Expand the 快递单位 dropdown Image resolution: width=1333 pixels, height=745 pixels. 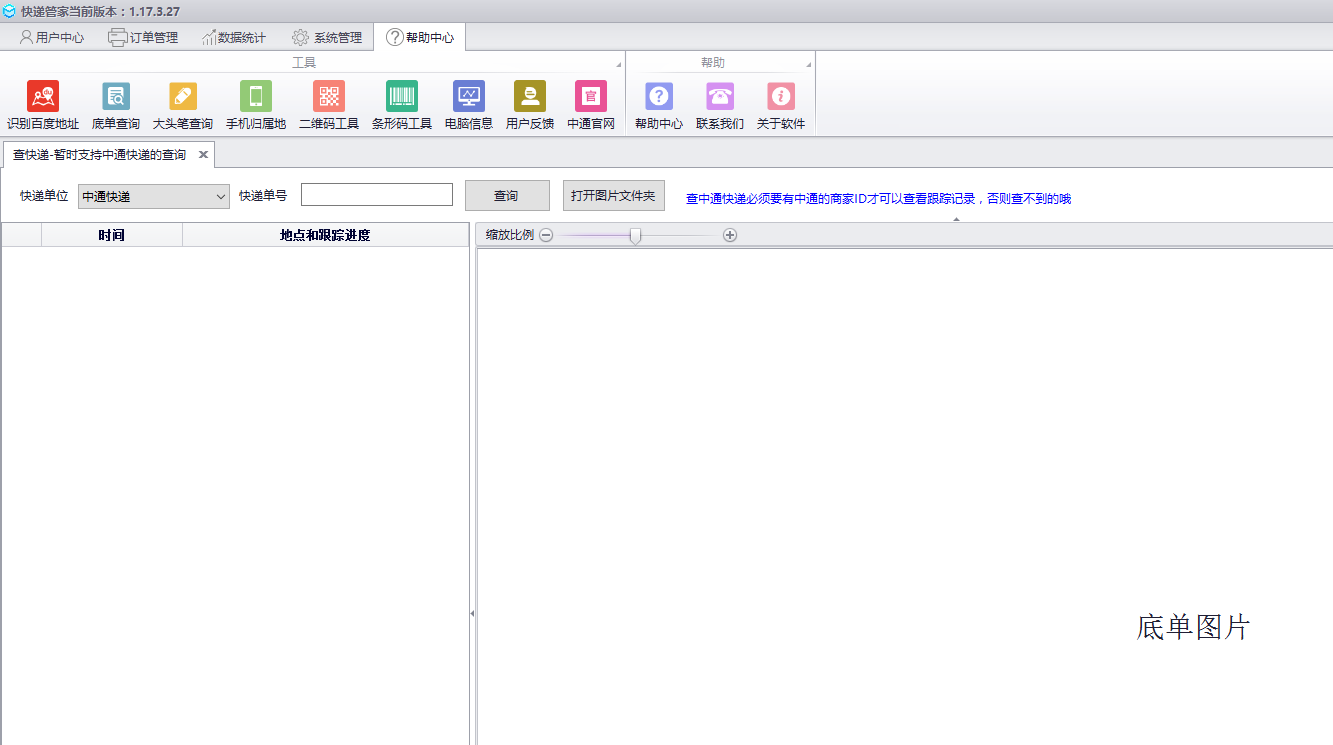221,197
